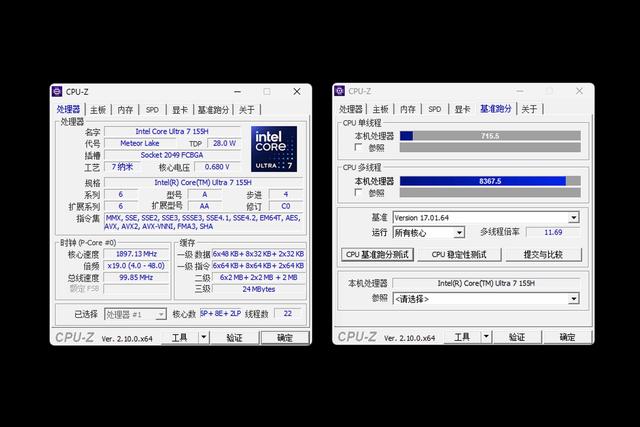Enable 参照 checkbox under CPU 单线程

click(x=358, y=147)
